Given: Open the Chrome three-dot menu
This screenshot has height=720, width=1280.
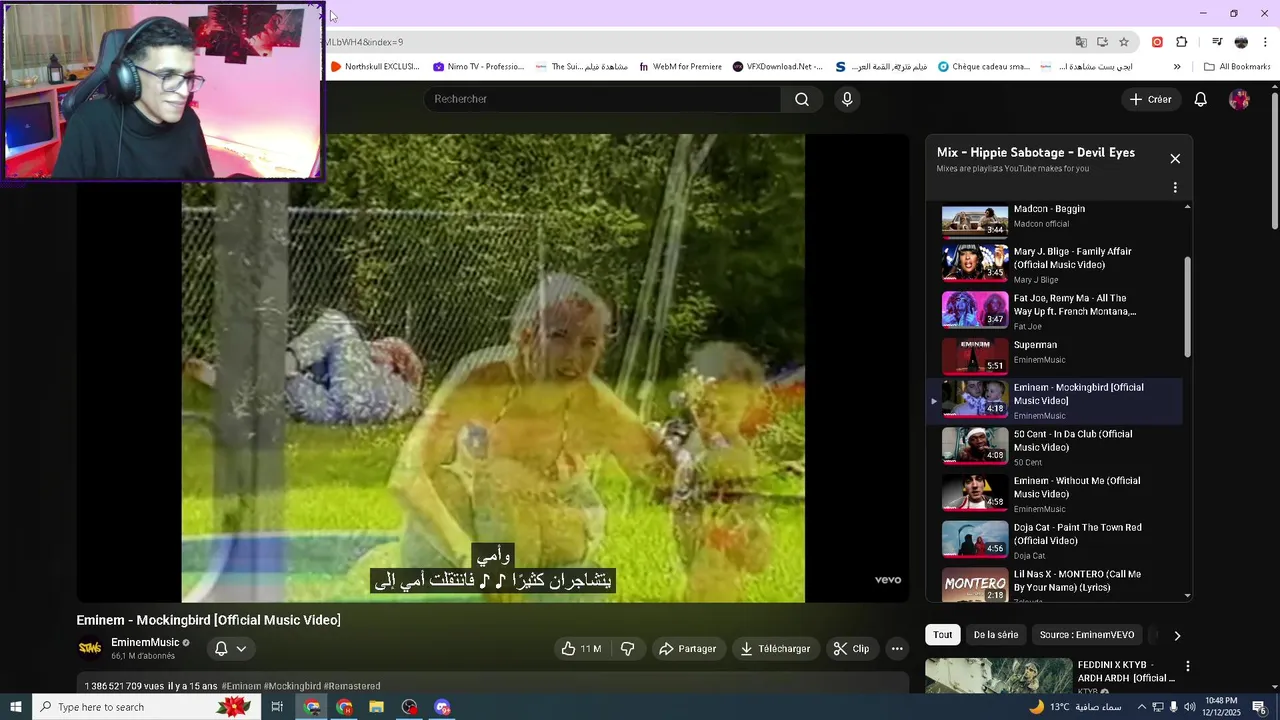Looking at the screenshot, I should coord(1266,42).
